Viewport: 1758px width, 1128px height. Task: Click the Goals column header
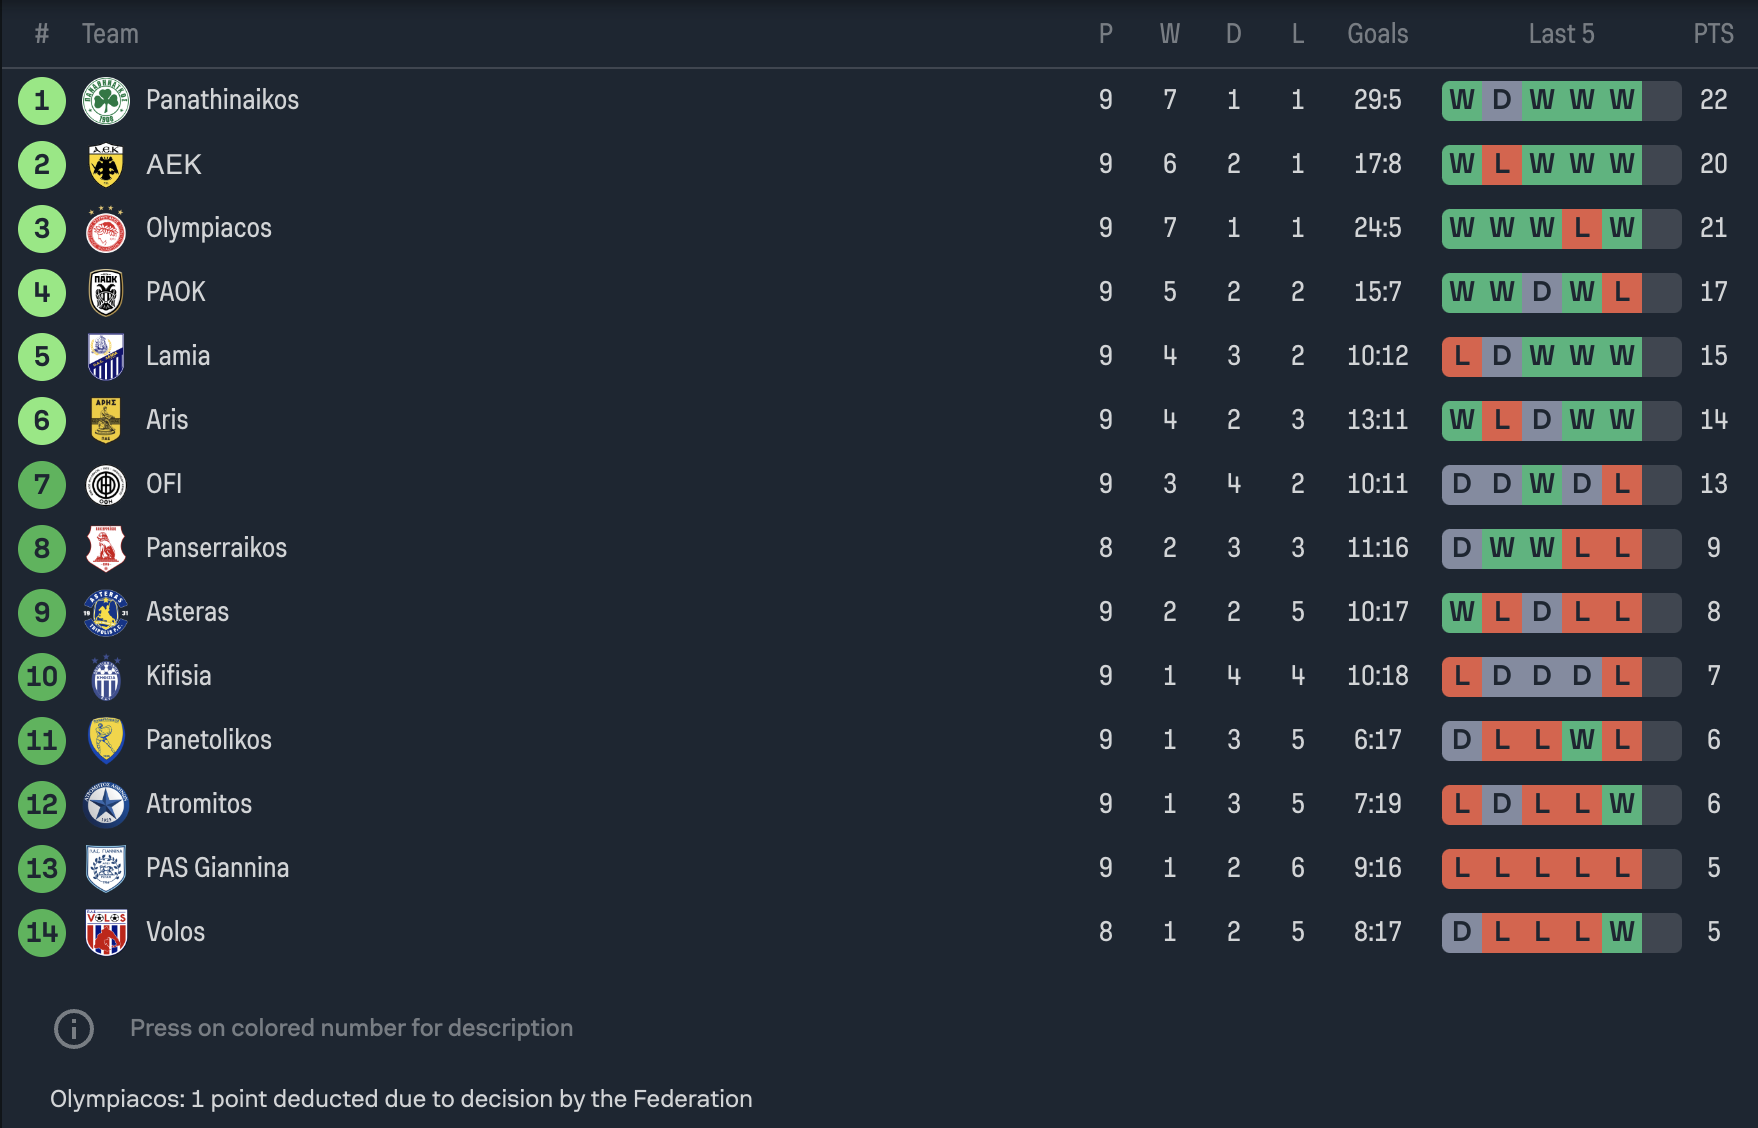click(1377, 34)
